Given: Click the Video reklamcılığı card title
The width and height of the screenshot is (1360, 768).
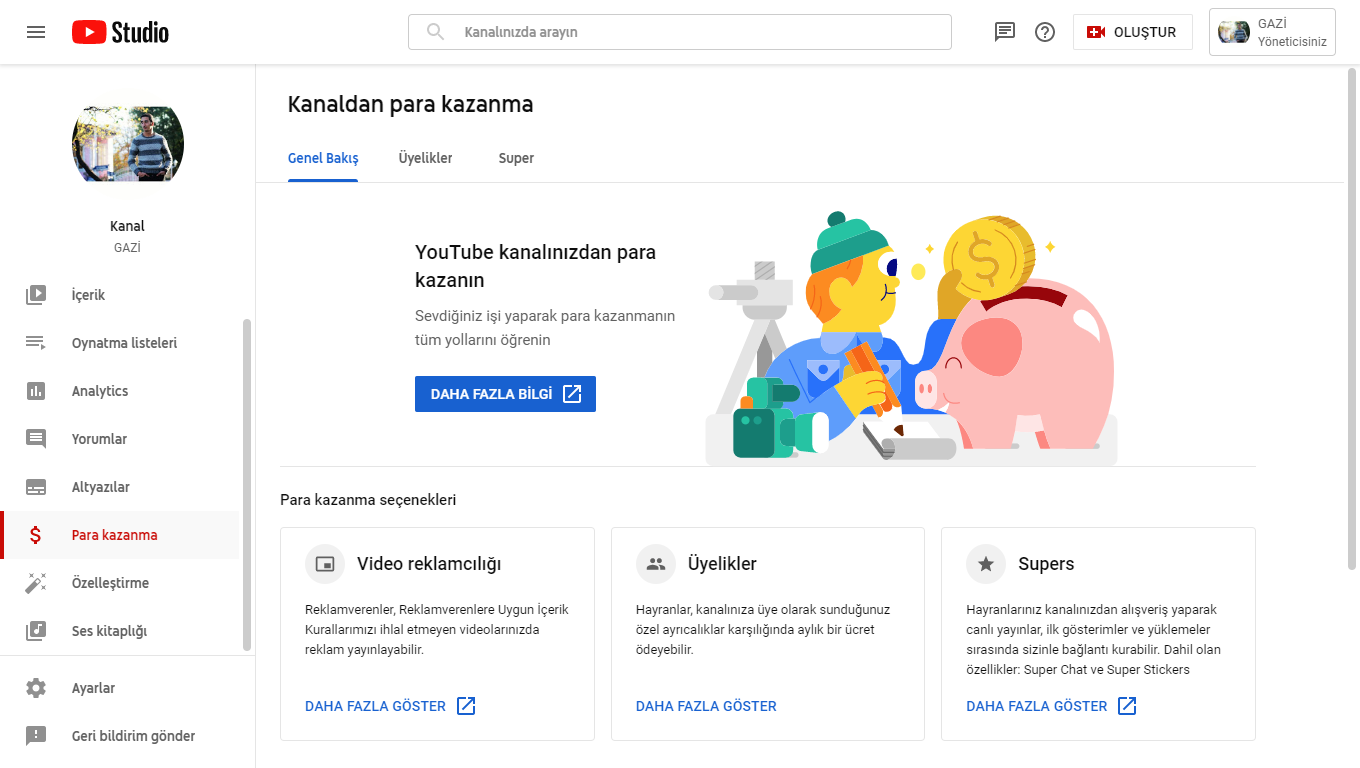Looking at the screenshot, I should [x=429, y=564].
